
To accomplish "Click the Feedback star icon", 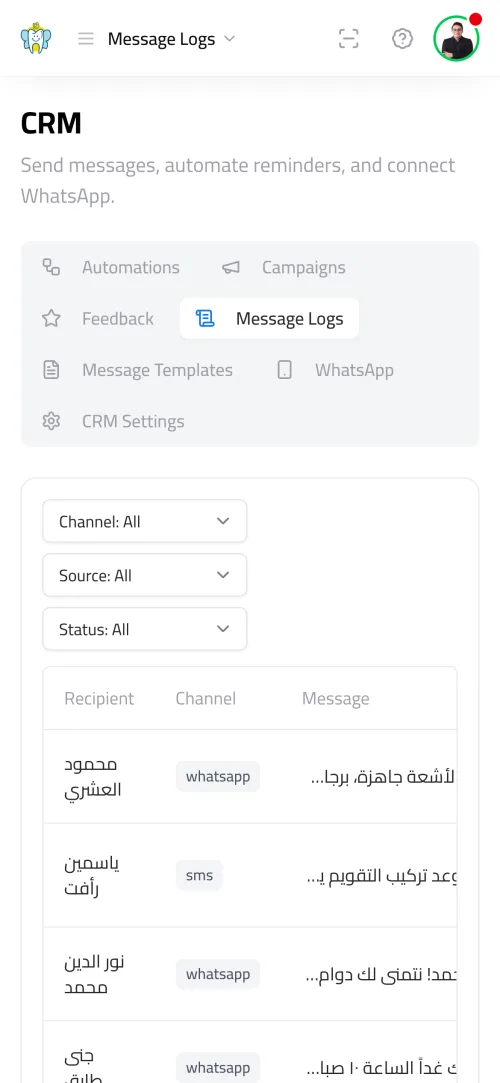I will [x=51, y=318].
